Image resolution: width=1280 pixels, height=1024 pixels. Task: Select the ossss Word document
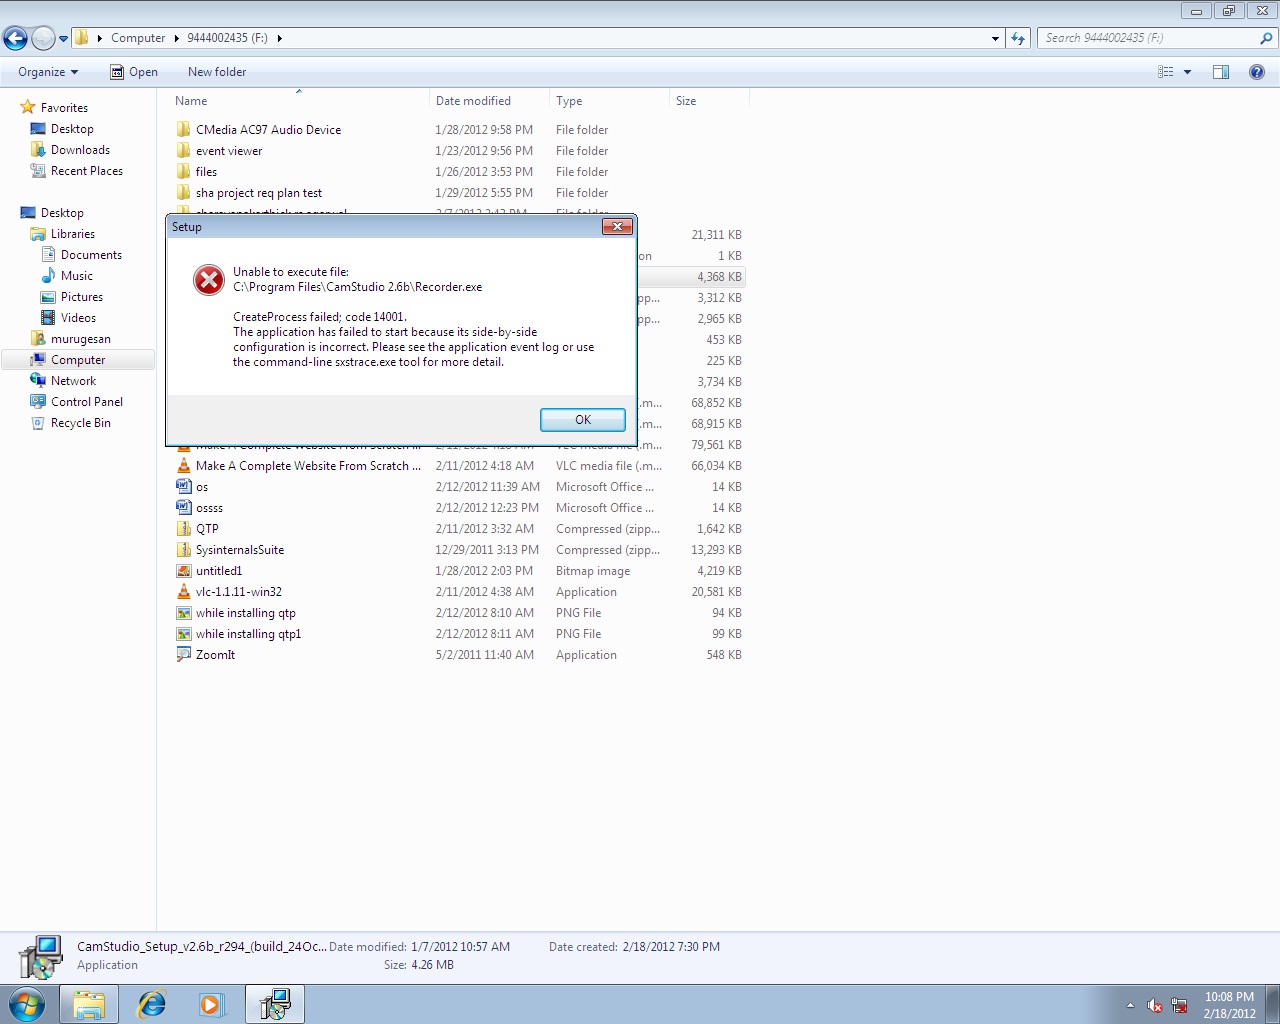pos(209,508)
